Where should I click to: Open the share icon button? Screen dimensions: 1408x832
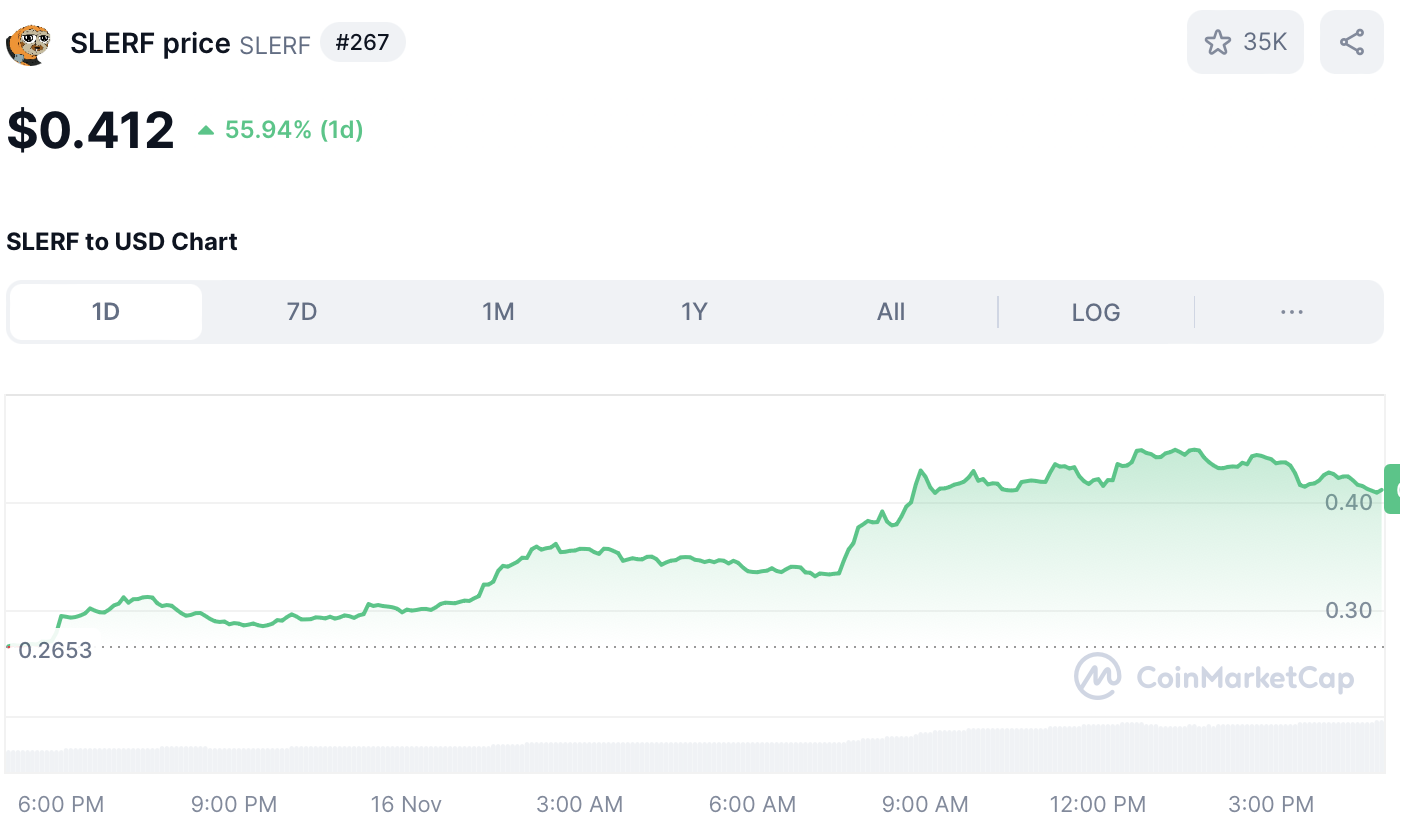[x=1352, y=42]
